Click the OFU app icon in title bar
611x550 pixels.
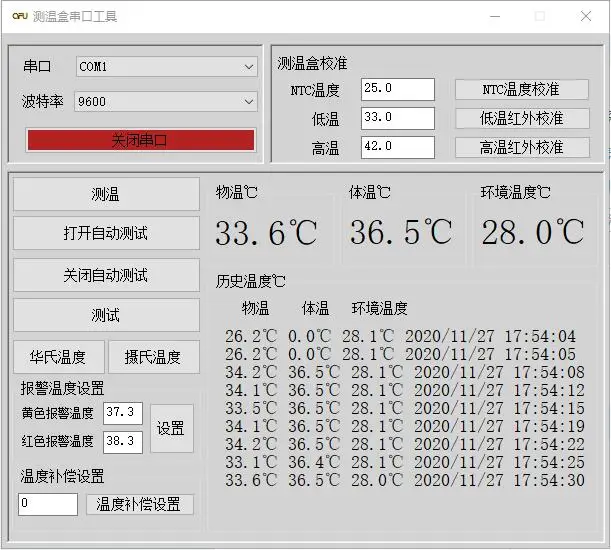(x=20, y=16)
